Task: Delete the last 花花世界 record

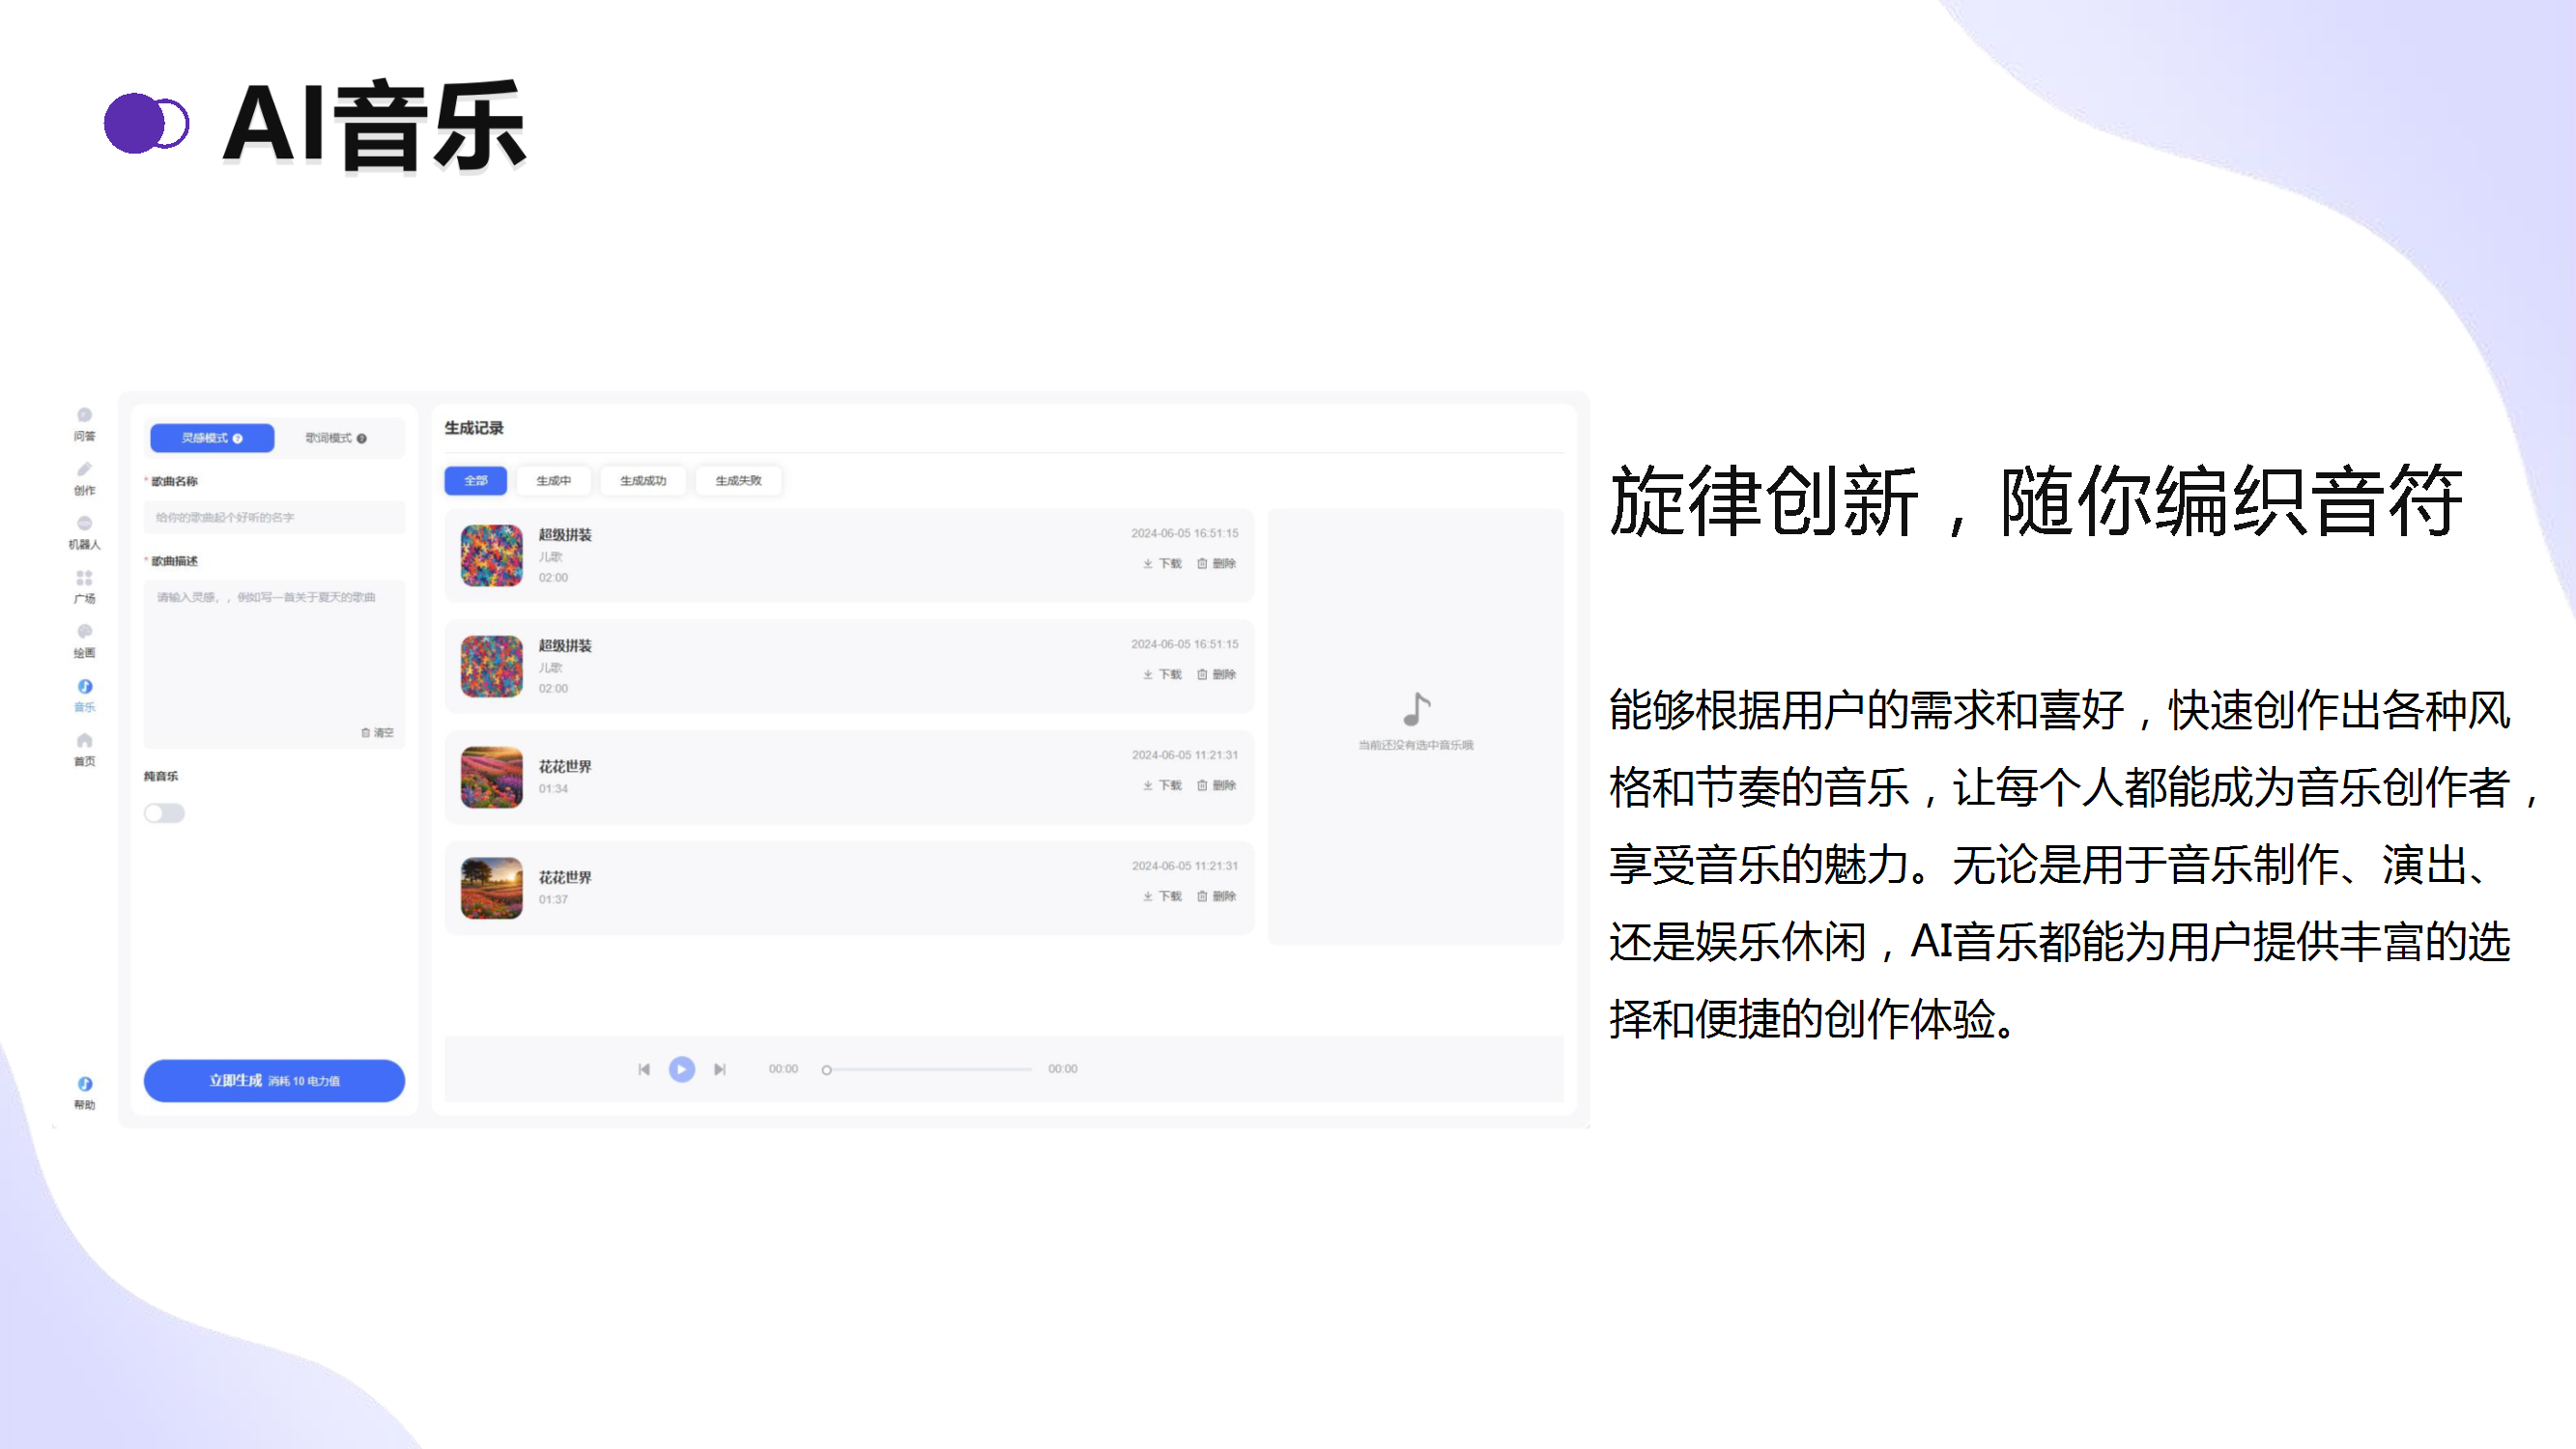Action: pos(1217,896)
